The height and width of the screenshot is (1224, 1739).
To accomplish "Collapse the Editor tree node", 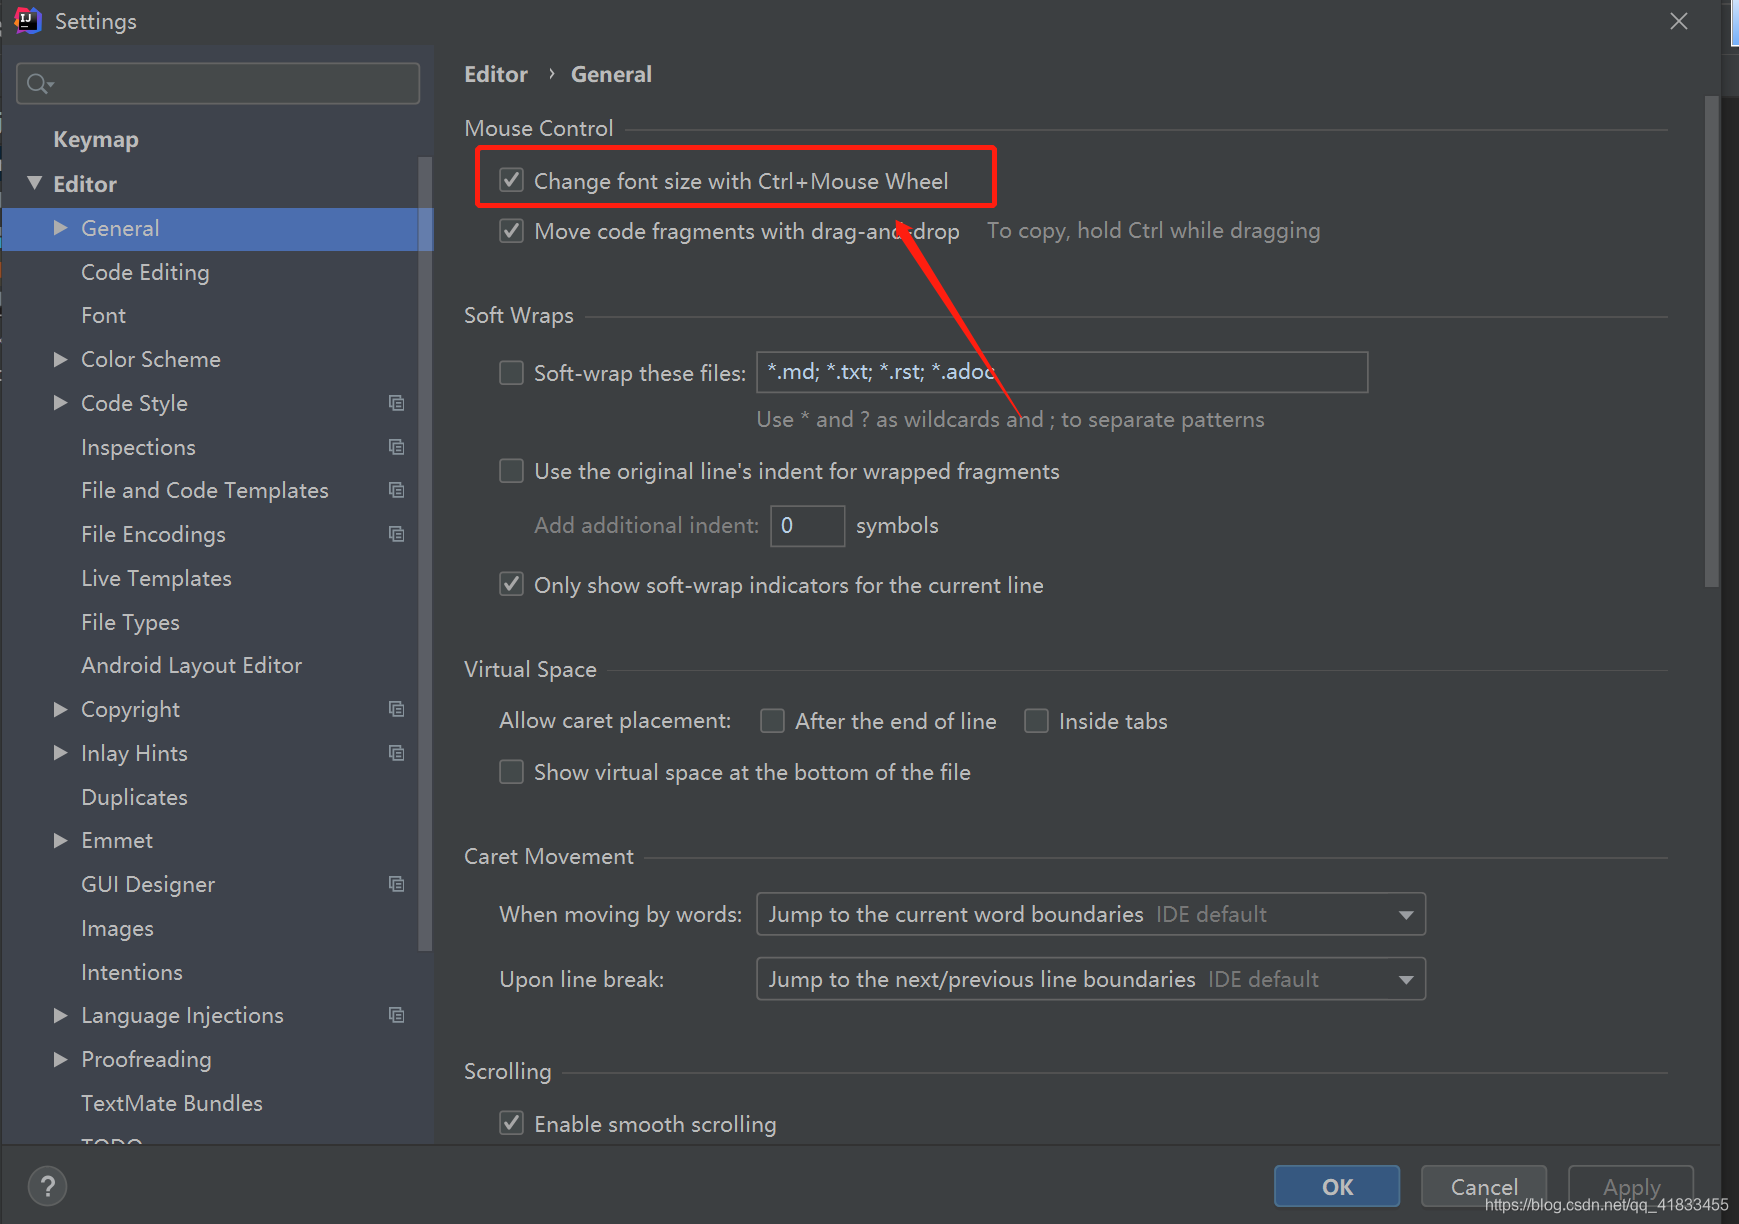I will tap(35, 183).
